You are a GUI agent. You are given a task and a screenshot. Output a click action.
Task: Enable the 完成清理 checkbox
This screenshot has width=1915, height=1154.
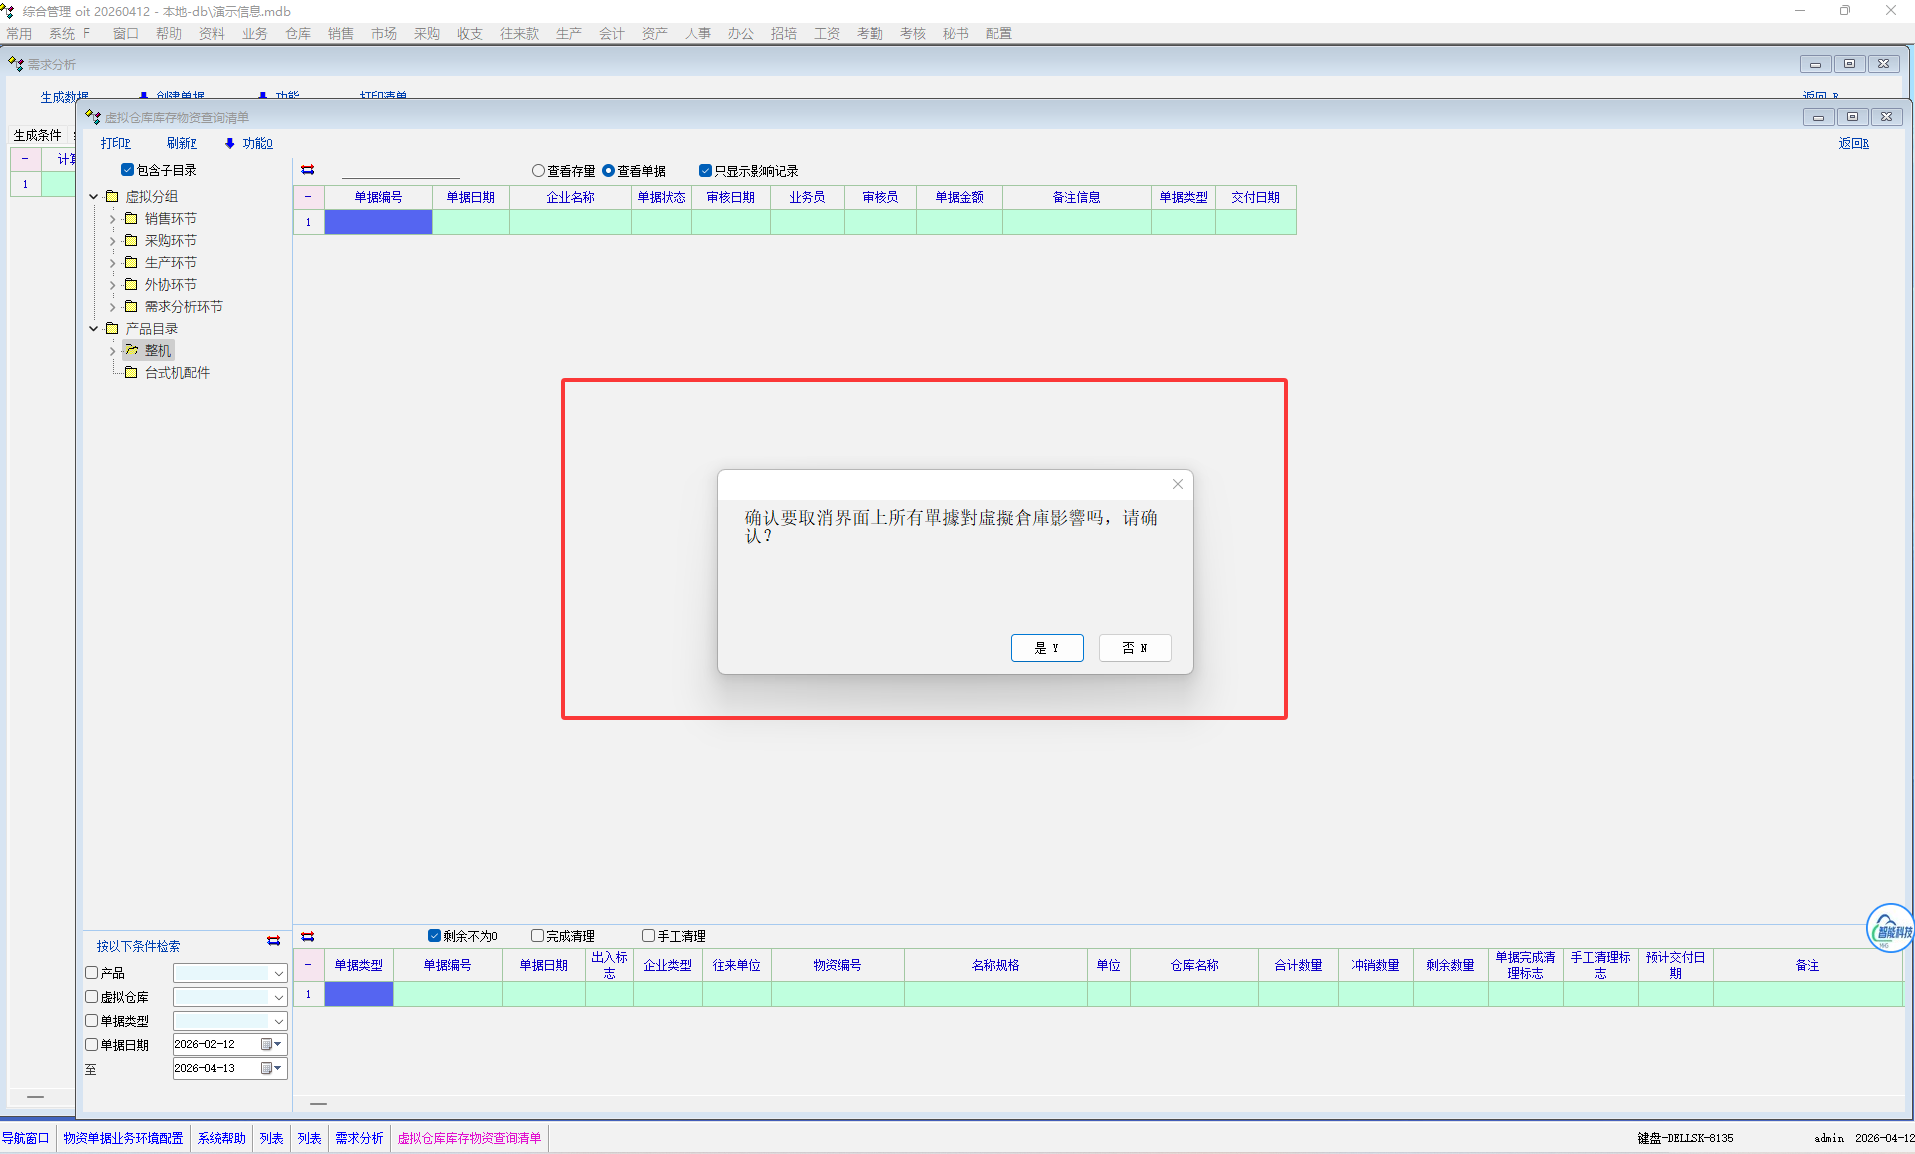pyautogui.click(x=537, y=936)
